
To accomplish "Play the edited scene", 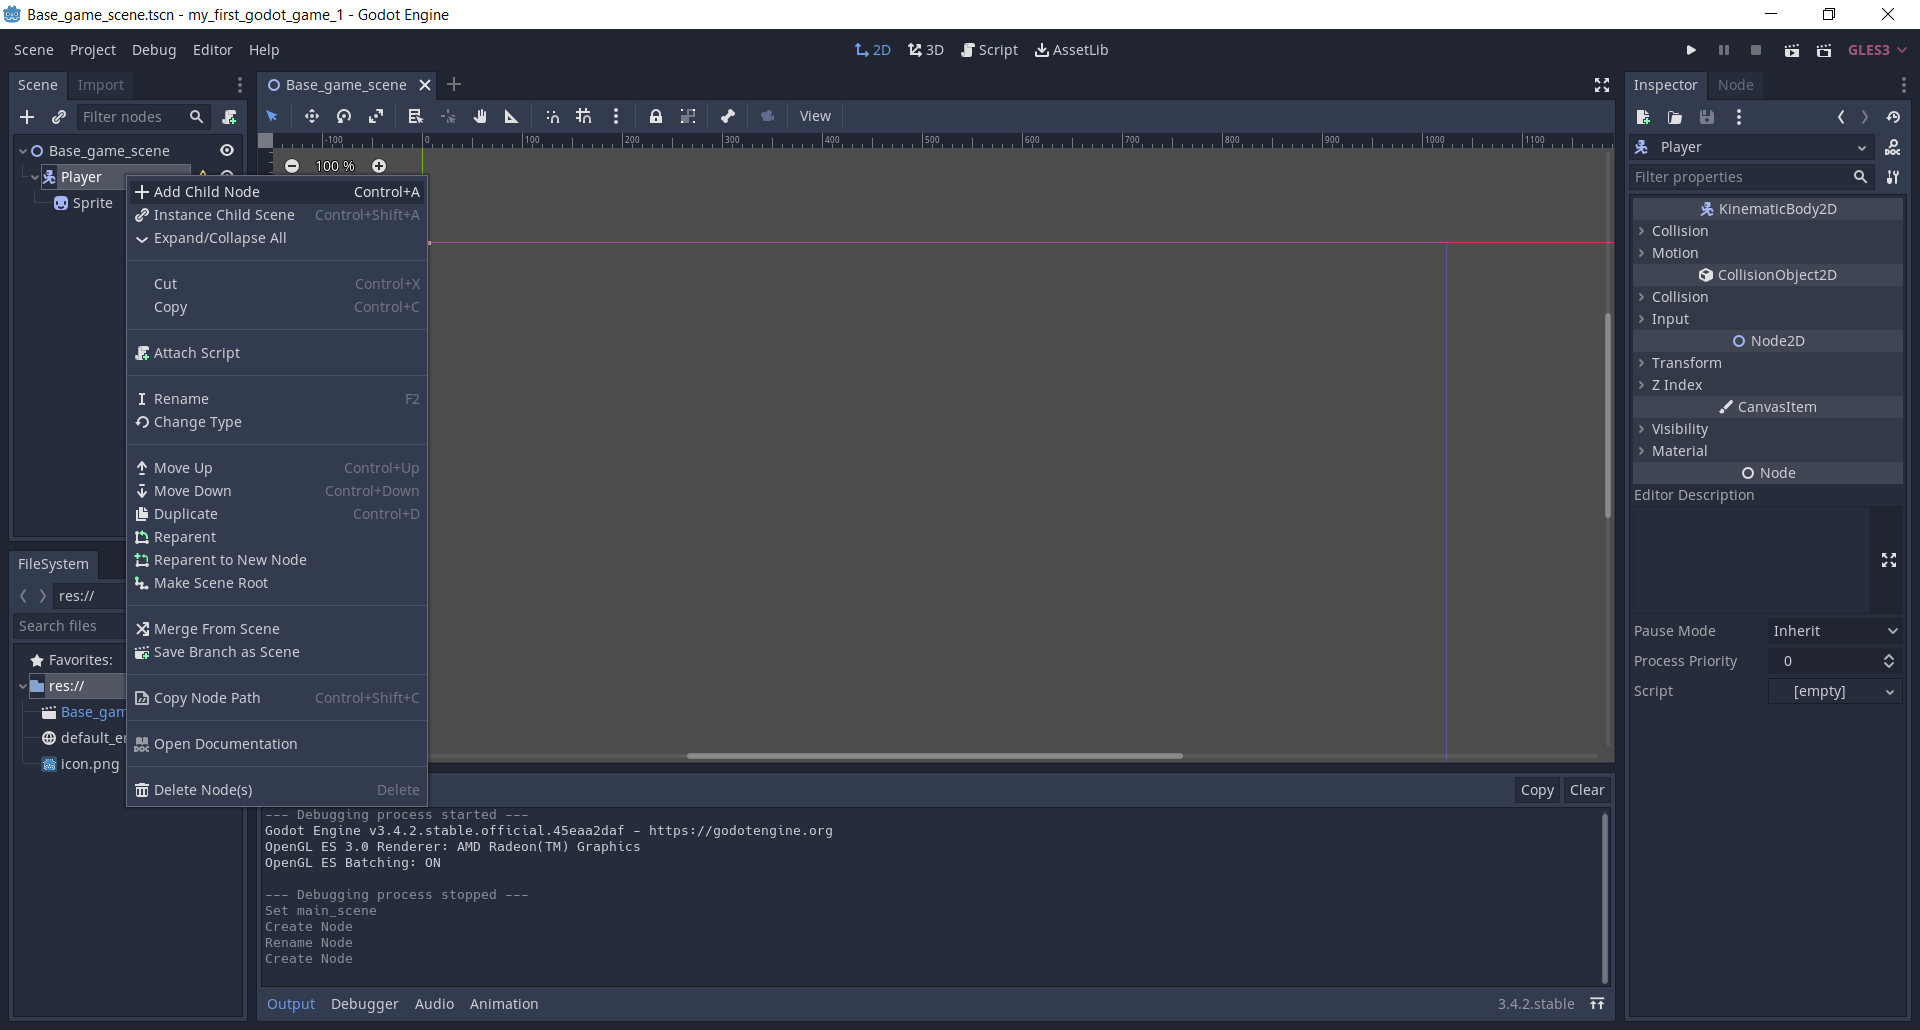I will click(1792, 50).
